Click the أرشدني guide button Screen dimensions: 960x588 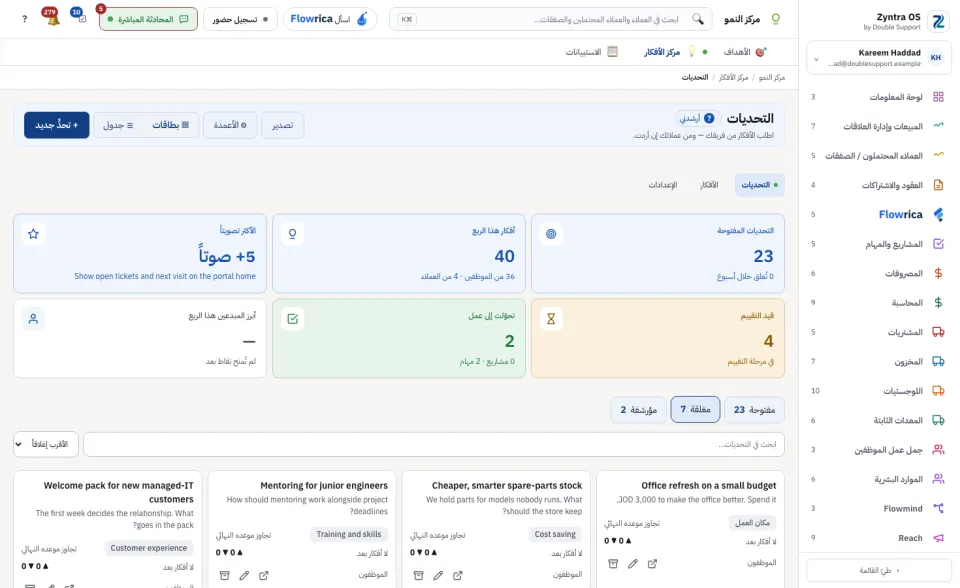click(696, 118)
